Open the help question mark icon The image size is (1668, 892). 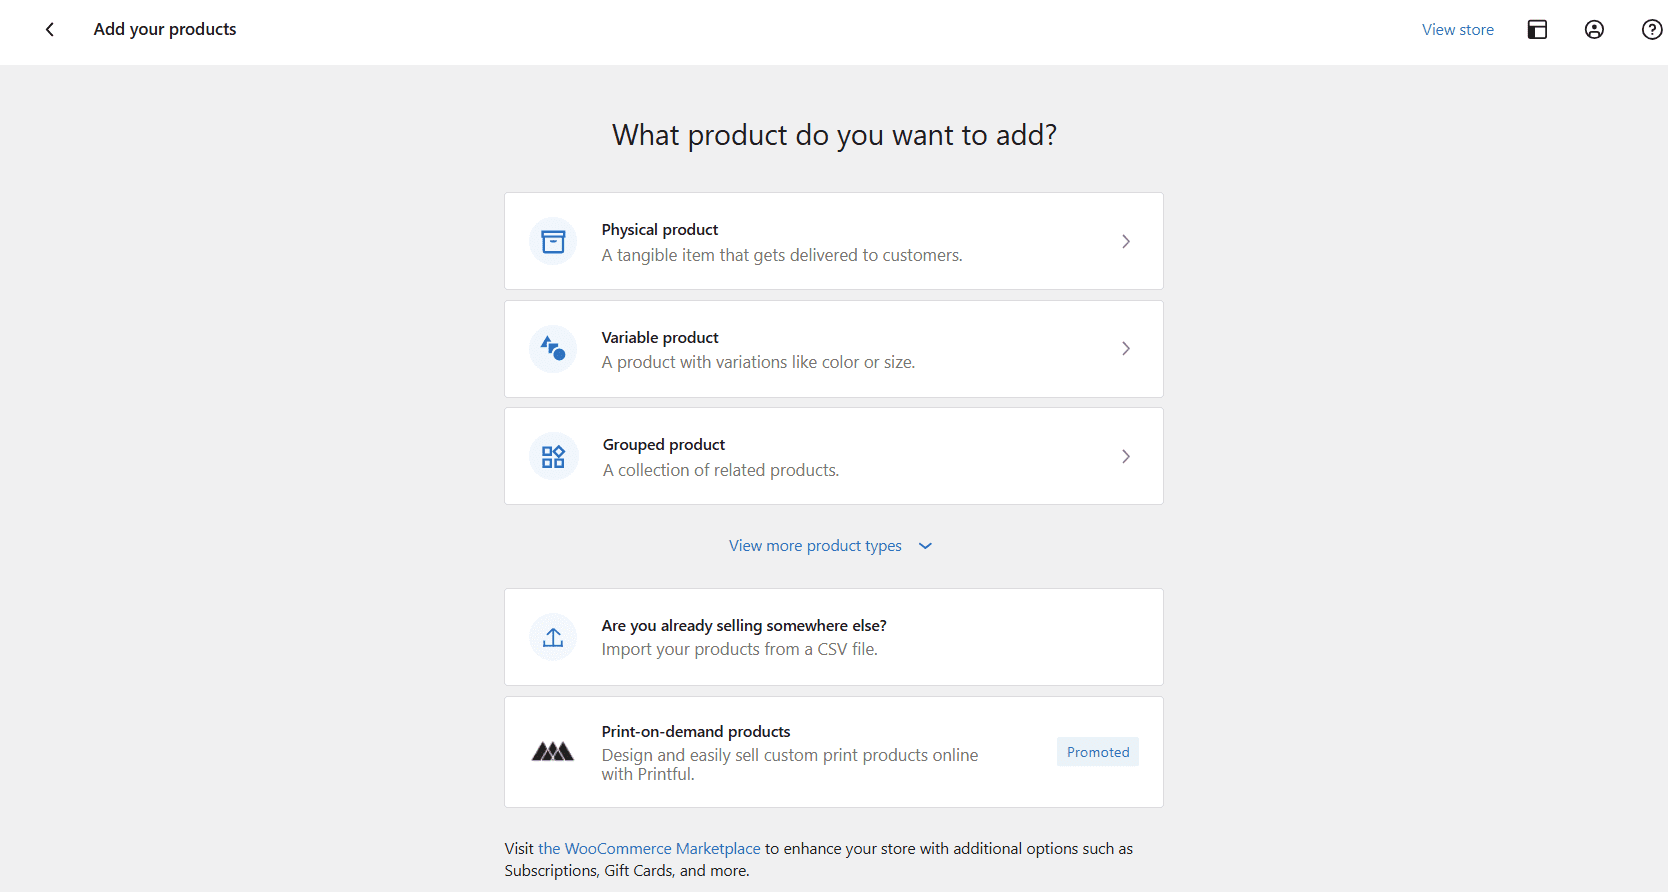pyautogui.click(x=1651, y=30)
